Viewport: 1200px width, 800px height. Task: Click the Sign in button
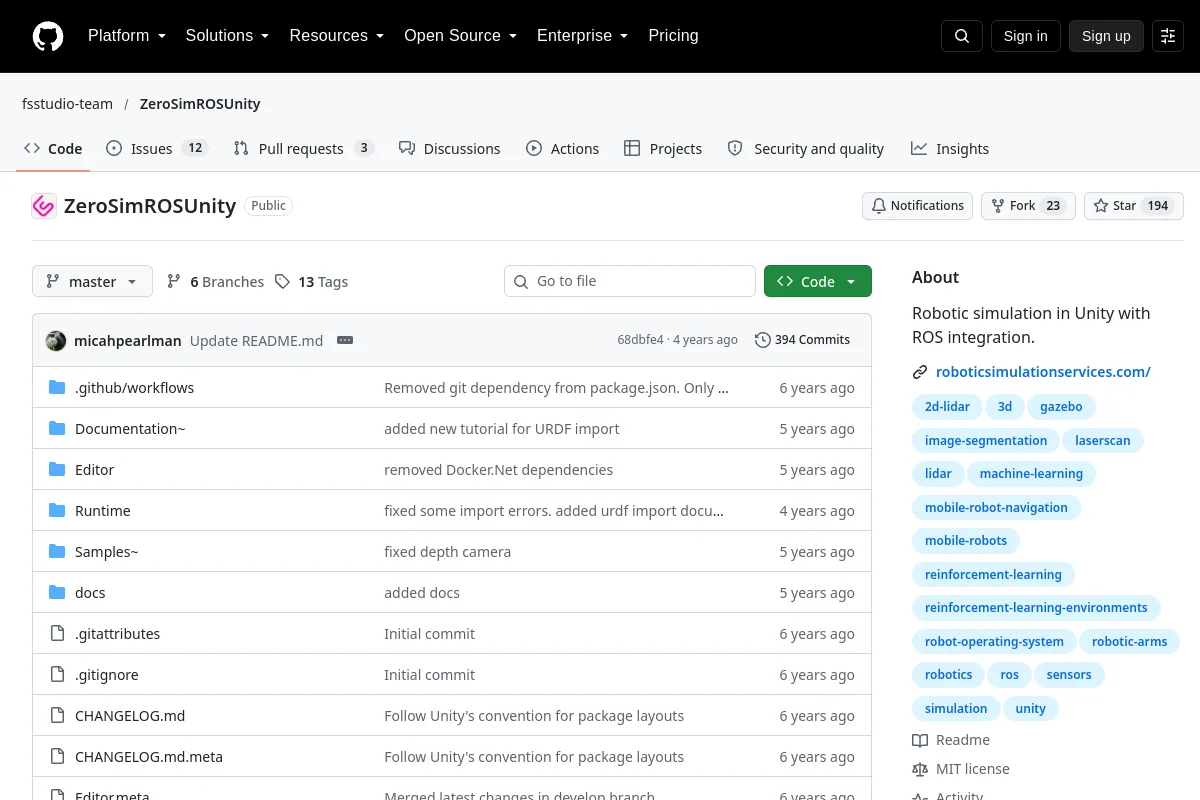tap(1025, 36)
